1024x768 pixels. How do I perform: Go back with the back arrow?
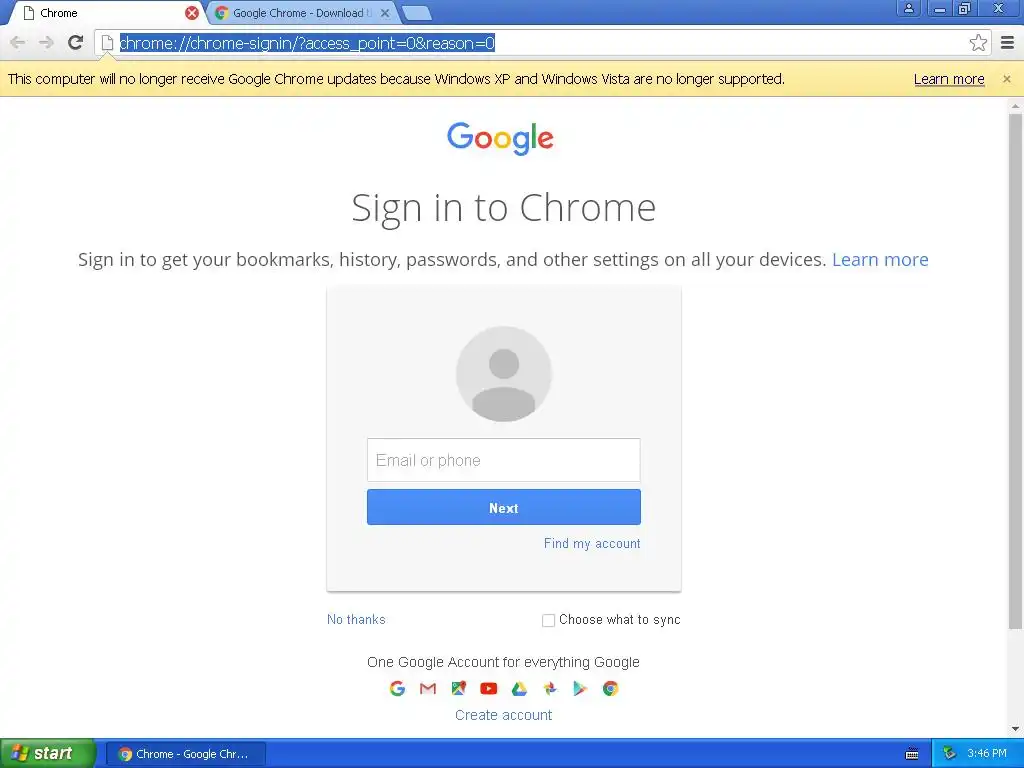point(18,43)
